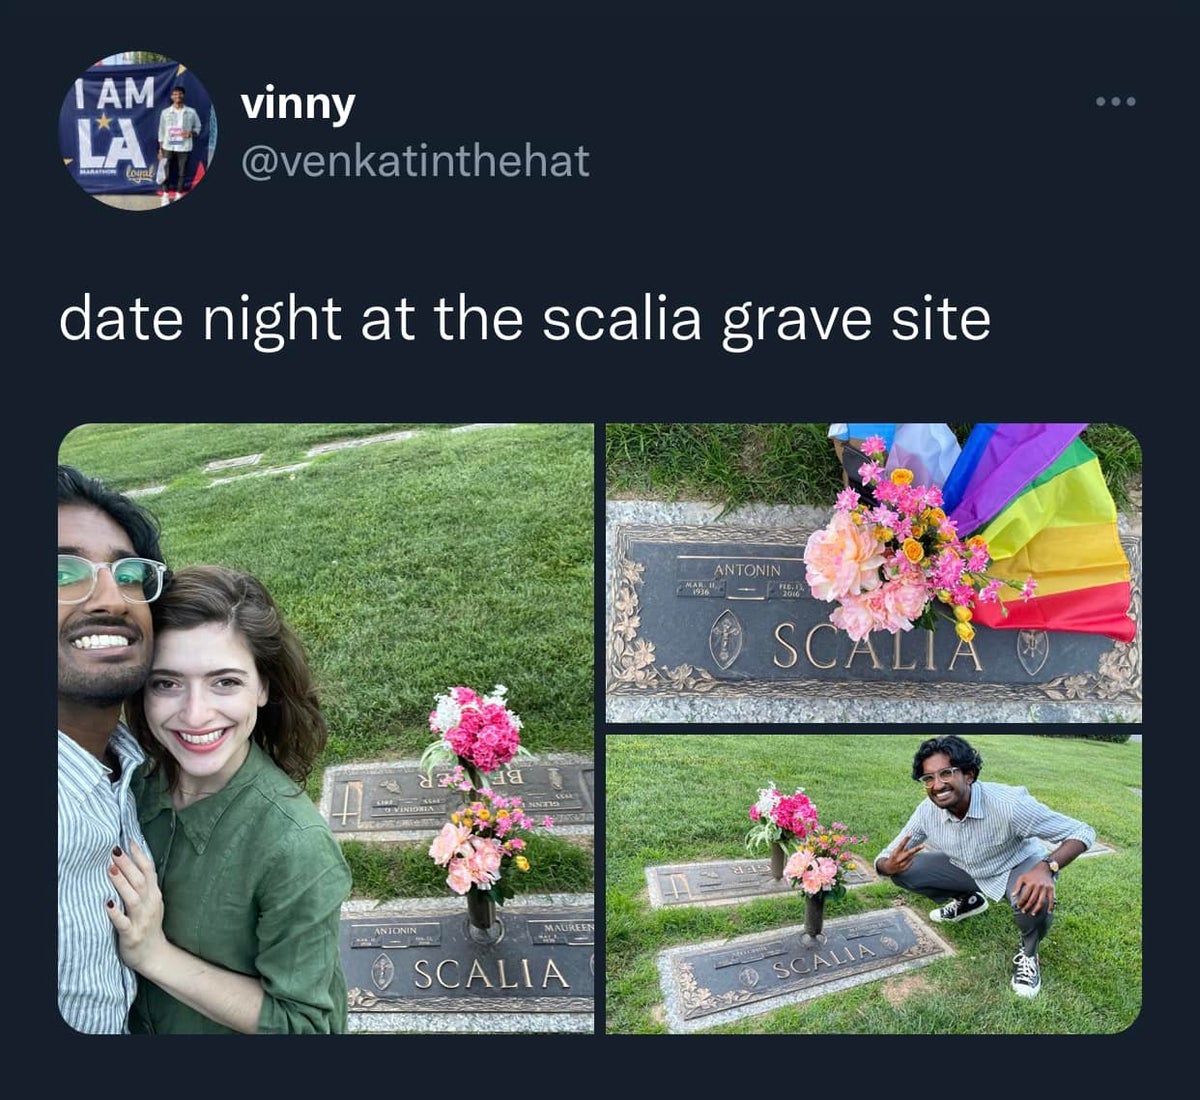Click the man's glasses in the selfie

[x=110, y=580]
